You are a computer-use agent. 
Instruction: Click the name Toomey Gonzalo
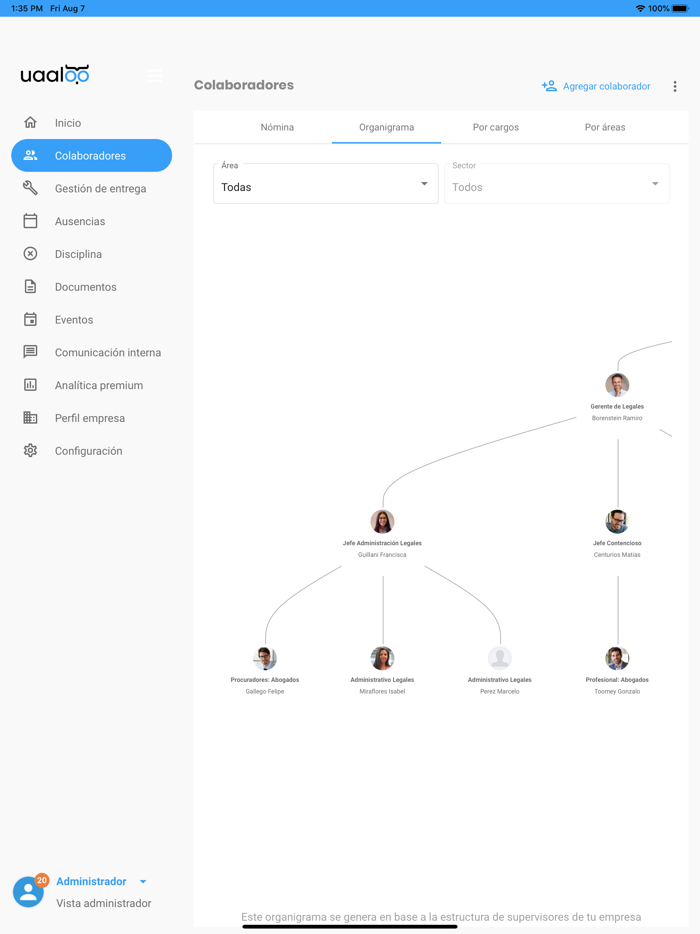pos(617,692)
